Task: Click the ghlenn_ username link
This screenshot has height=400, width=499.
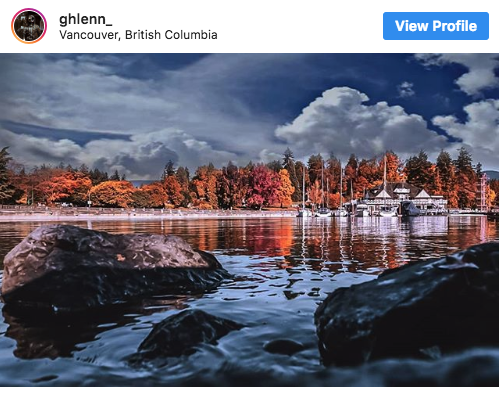Action: [x=86, y=19]
